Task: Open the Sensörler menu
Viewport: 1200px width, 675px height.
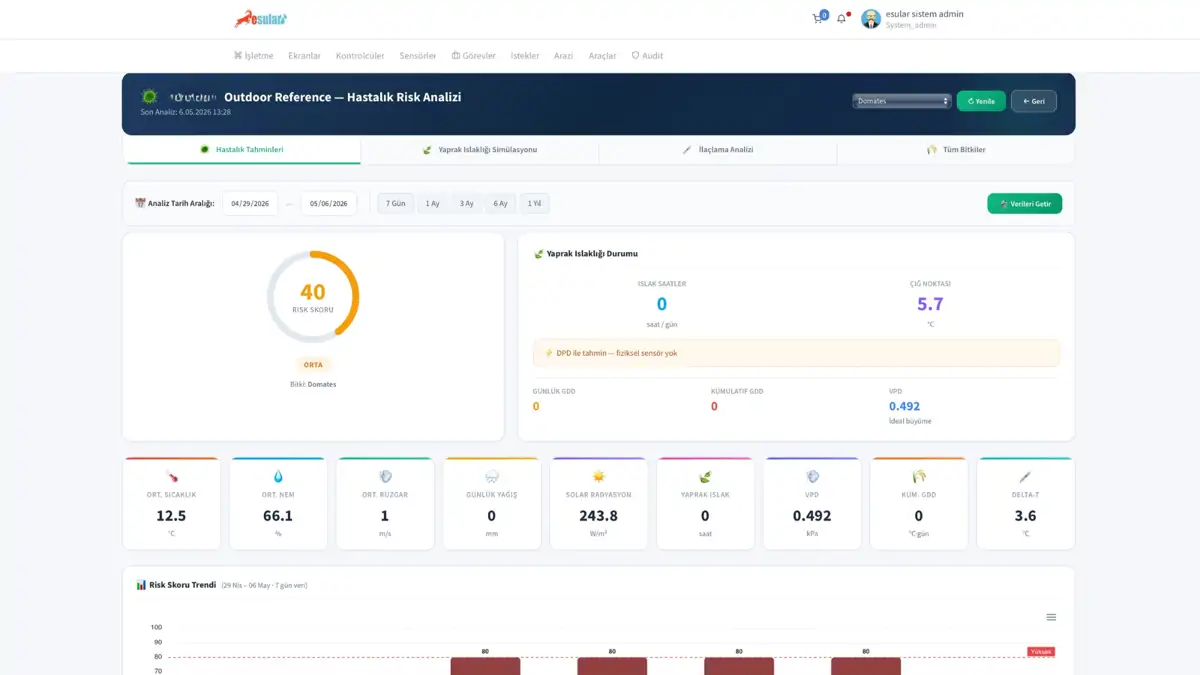Action: (417, 56)
